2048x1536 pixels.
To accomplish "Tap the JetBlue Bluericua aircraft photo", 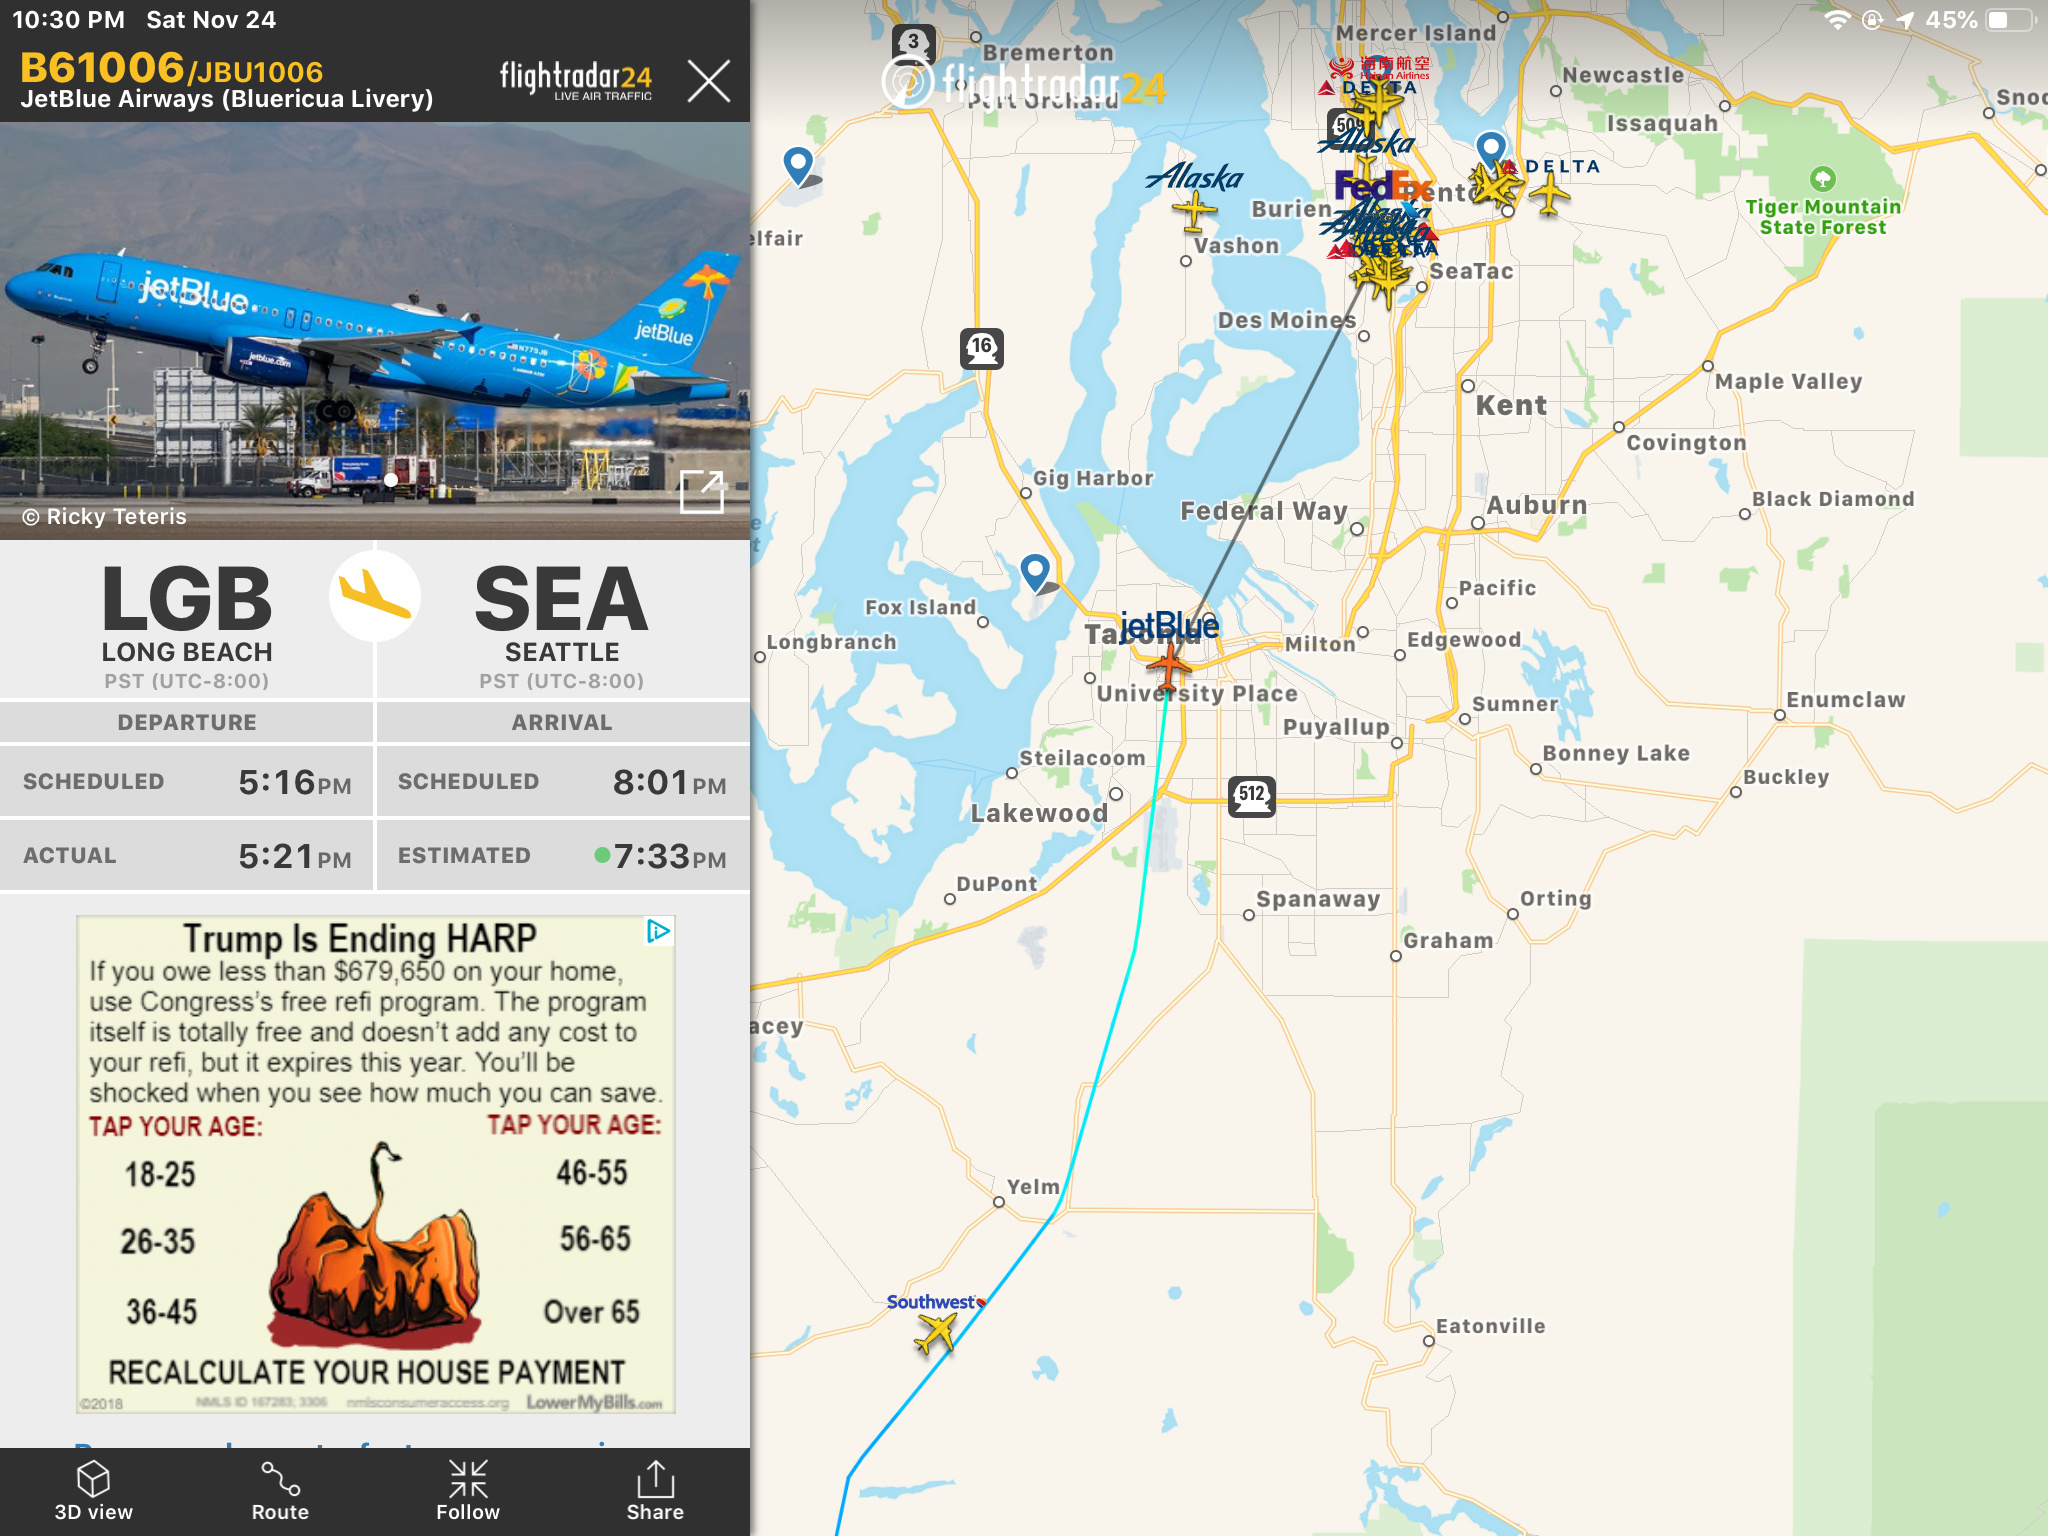I will tap(375, 331).
